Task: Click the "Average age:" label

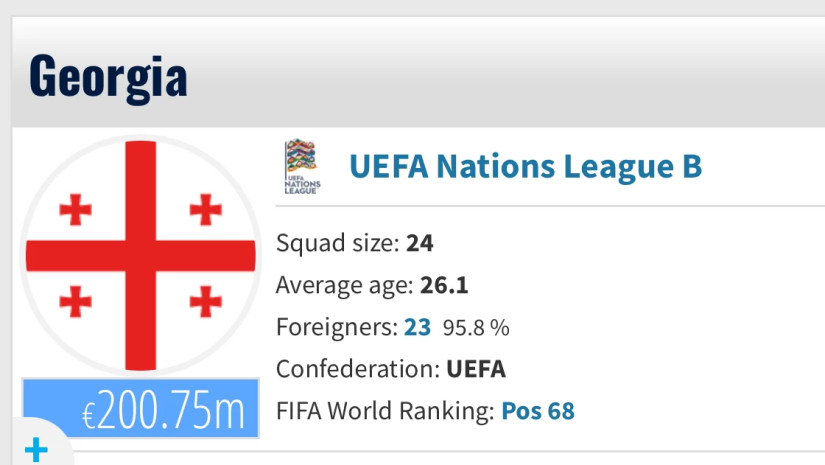Action: (x=344, y=285)
